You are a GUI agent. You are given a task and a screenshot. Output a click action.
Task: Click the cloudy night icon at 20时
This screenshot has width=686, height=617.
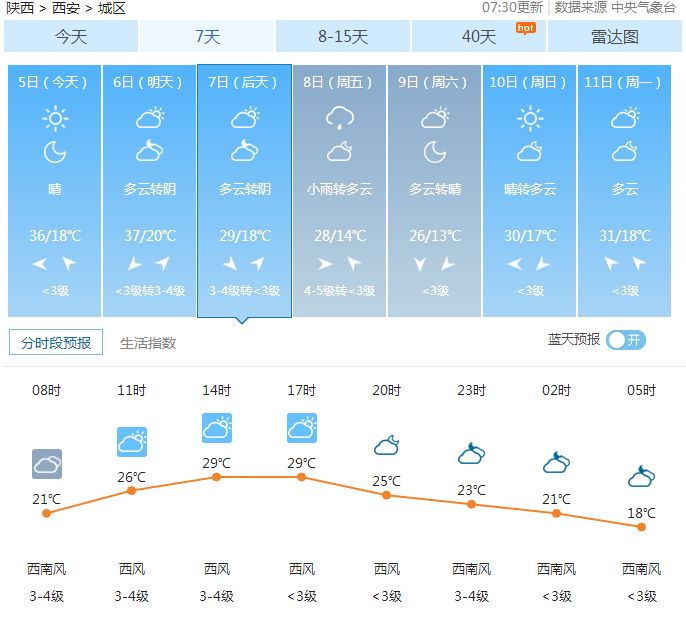click(x=387, y=445)
